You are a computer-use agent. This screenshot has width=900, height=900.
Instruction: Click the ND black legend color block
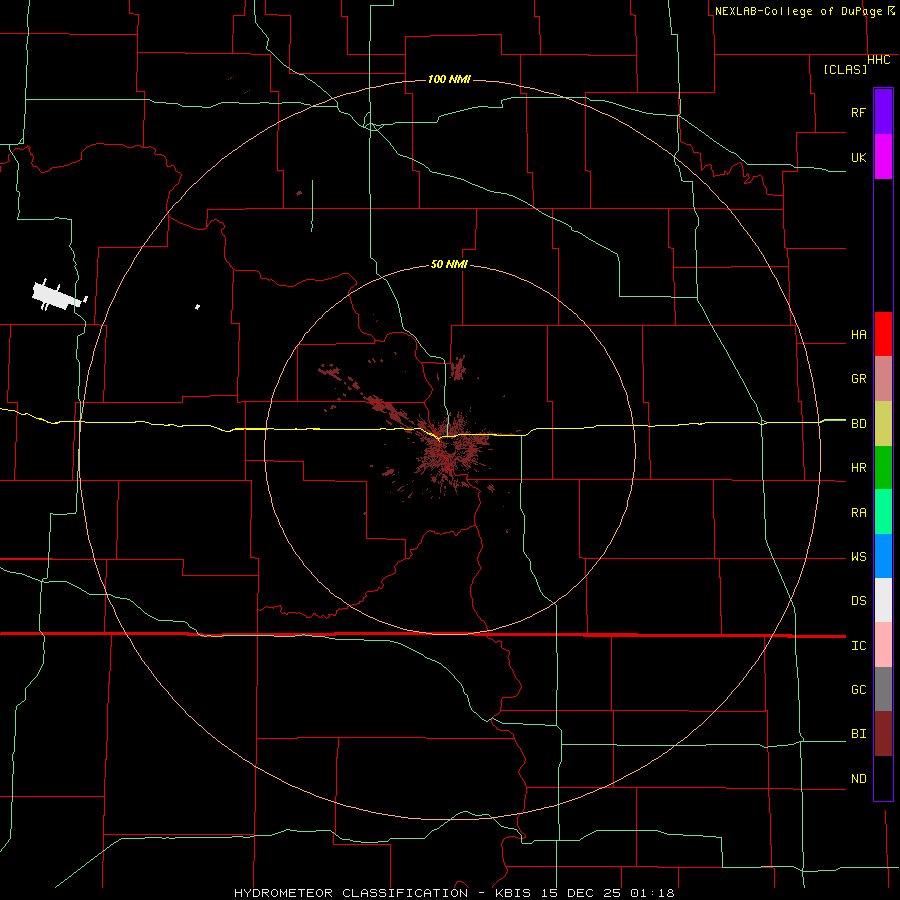point(883,778)
